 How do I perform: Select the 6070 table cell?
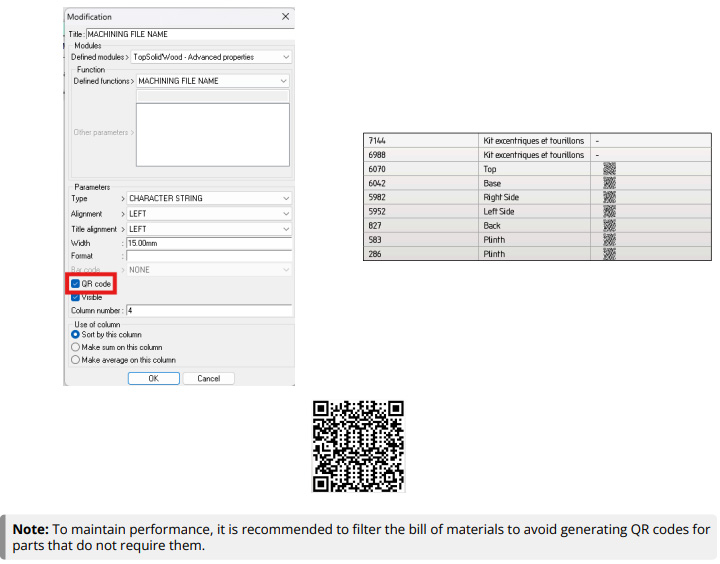421,169
